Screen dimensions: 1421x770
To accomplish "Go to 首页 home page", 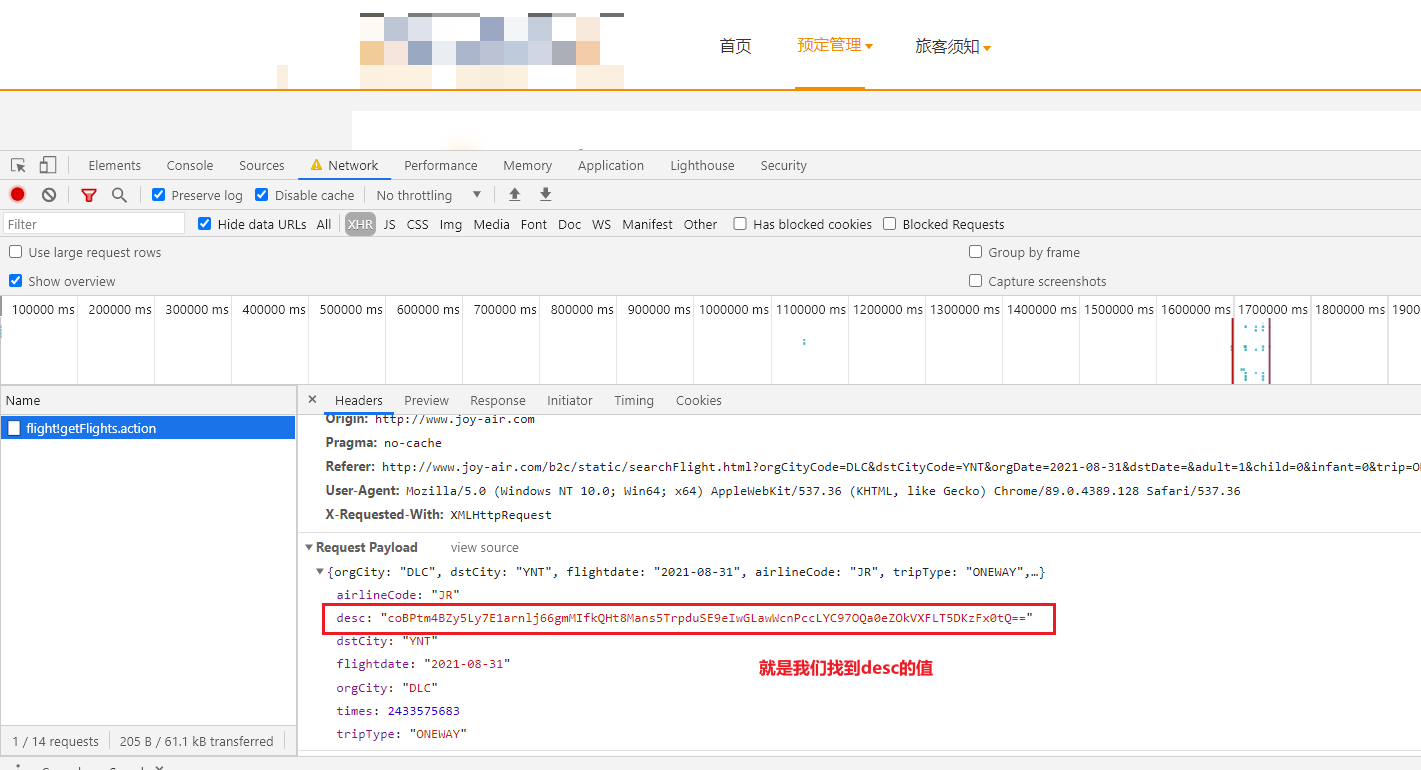I will tap(735, 46).
